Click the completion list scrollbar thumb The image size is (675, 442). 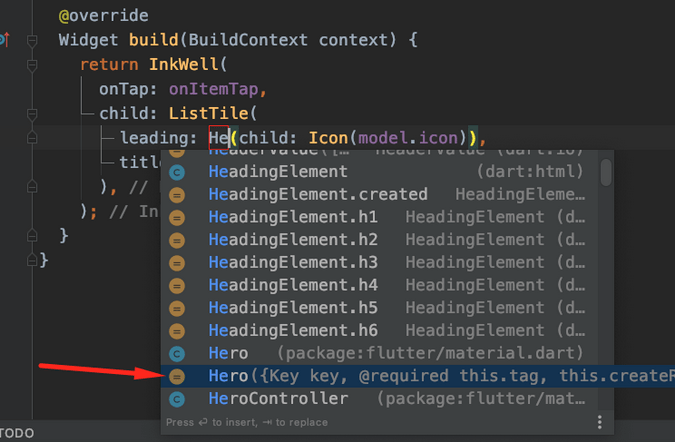click(x=605, y=171)
